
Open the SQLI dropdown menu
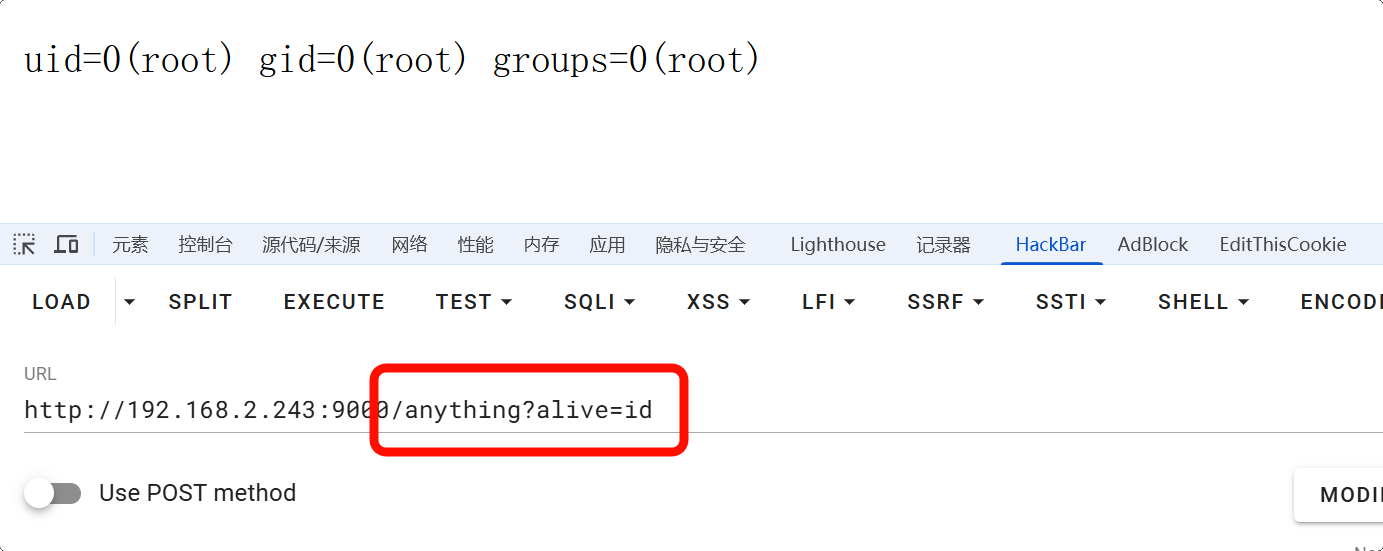point(599,302)
